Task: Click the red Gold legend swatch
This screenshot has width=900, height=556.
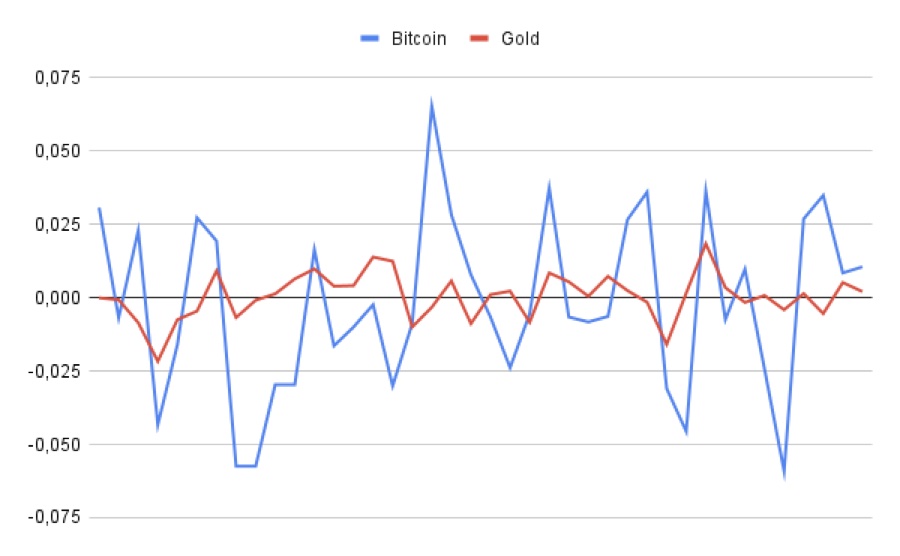Action: click(x=479, y=39)
